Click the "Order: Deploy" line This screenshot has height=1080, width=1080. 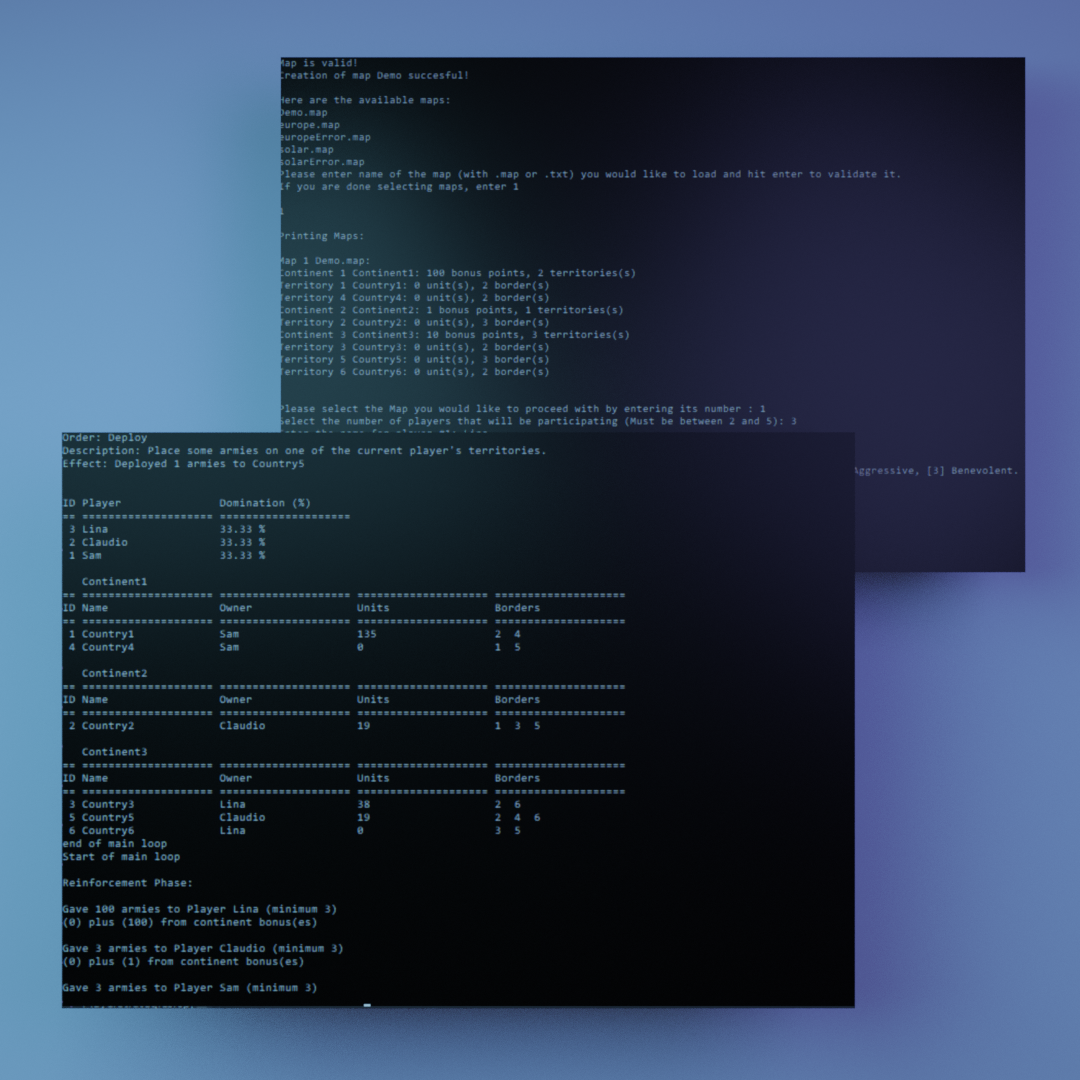(105, 437)
